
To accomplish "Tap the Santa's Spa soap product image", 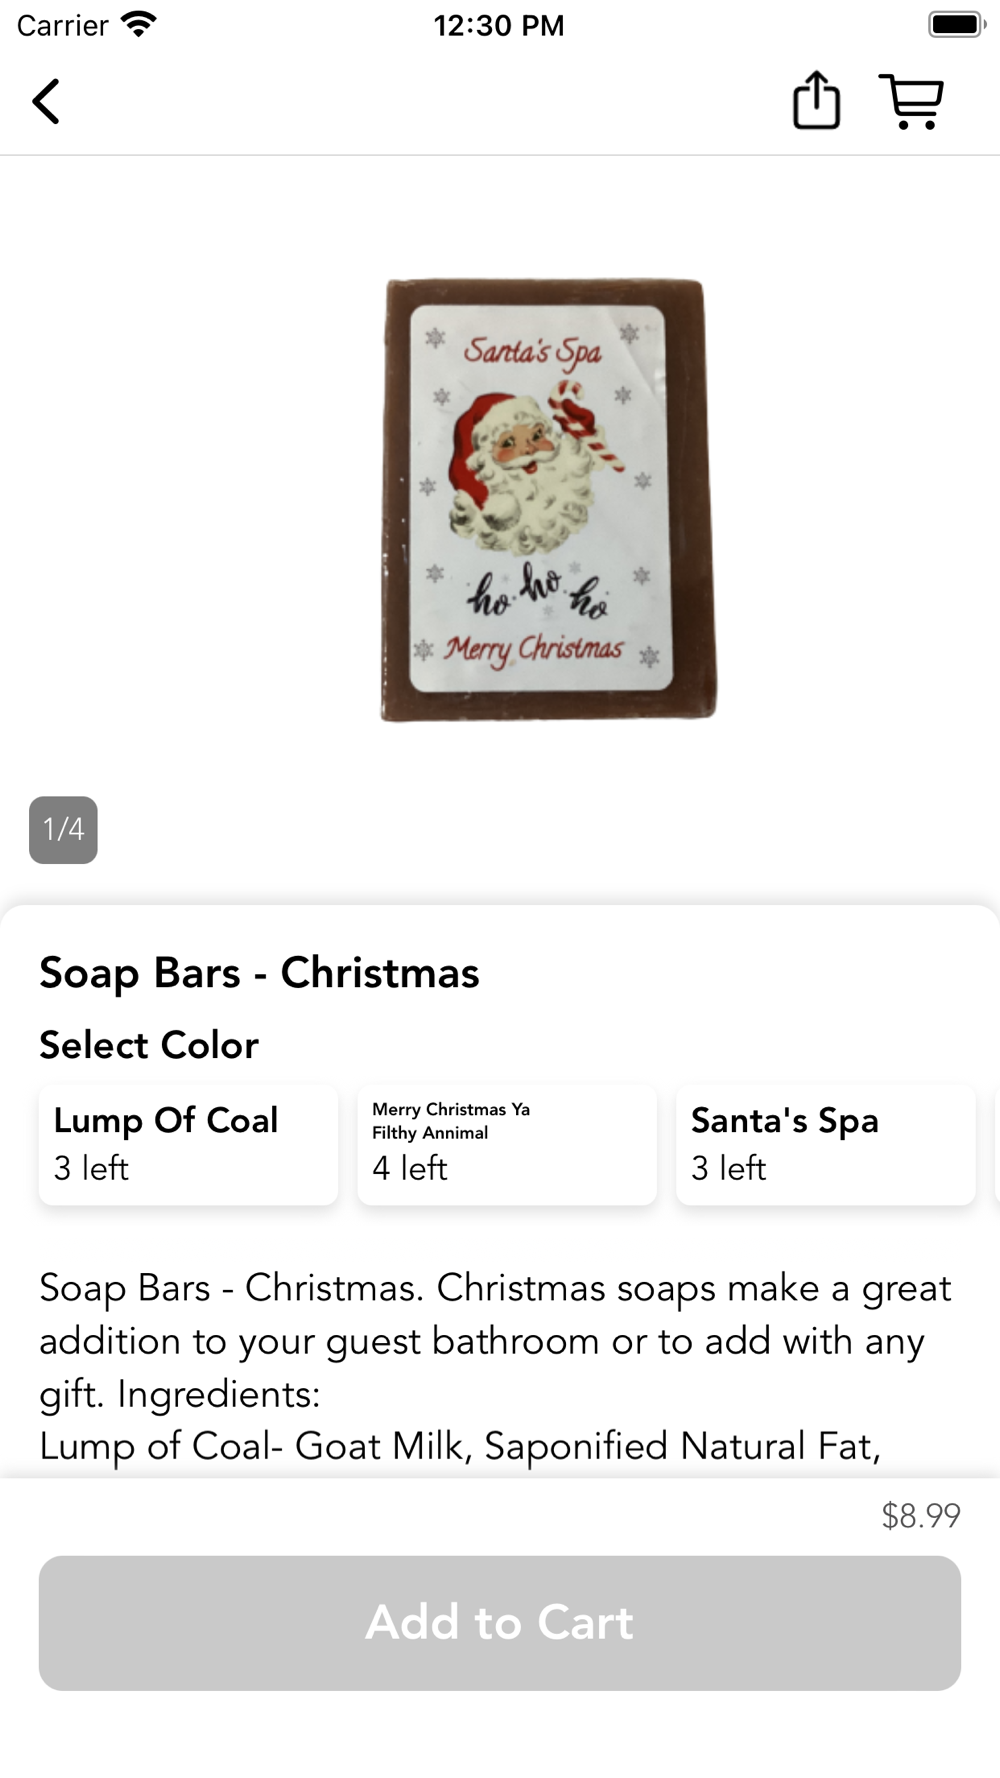I will pyautogui.click(x=548, y=500).
